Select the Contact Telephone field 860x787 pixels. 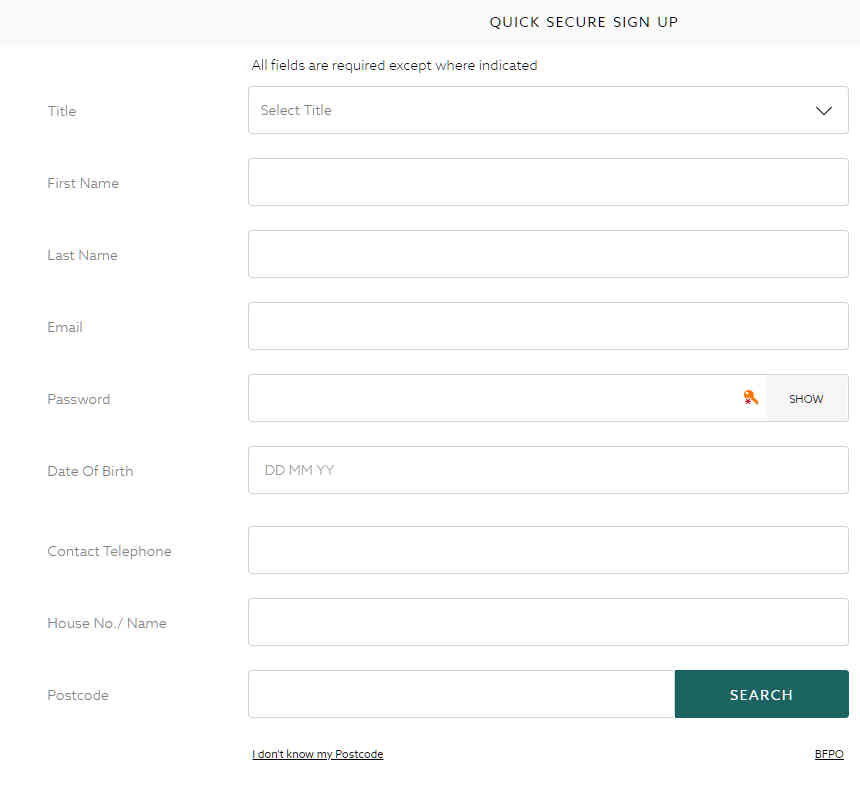tap(548, 550)
